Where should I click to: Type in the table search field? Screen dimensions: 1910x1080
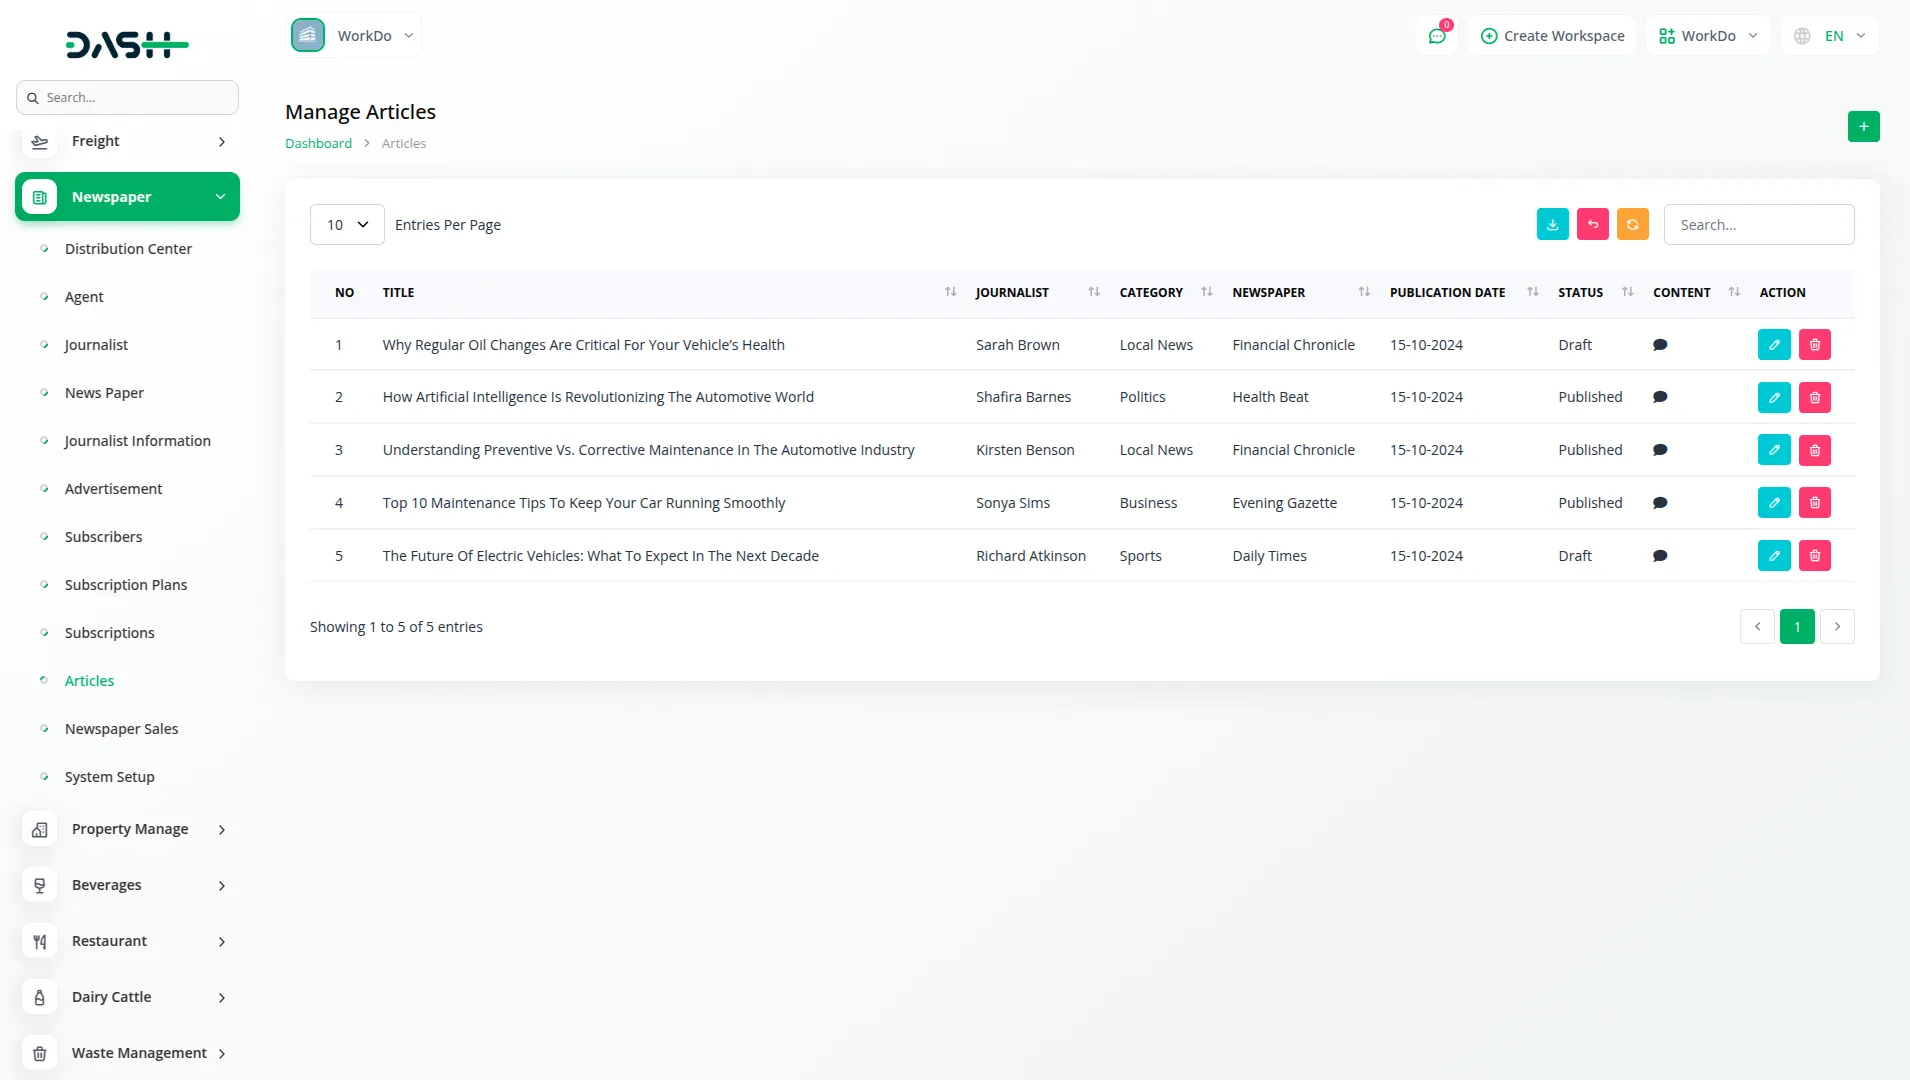[1759, 224]
